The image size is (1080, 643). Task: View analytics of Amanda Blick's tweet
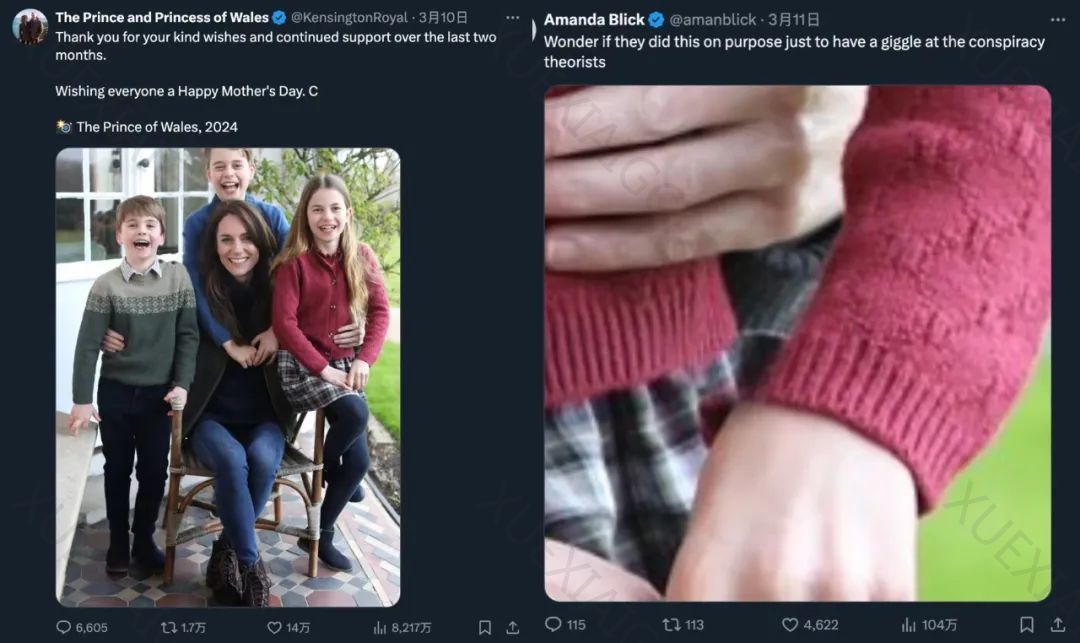pos(909,624)
